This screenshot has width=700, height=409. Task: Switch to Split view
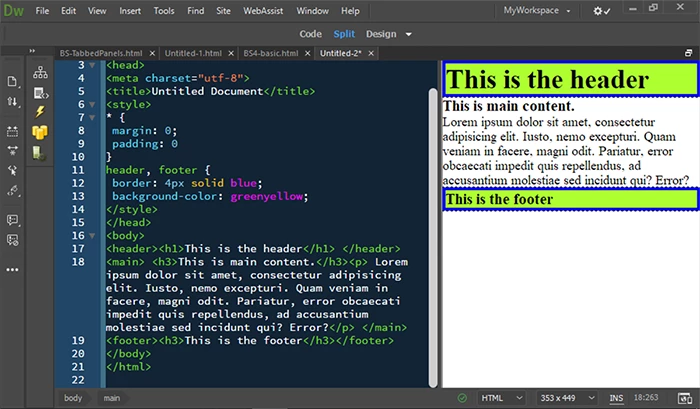pyautogui.click(x=344, y=34)
